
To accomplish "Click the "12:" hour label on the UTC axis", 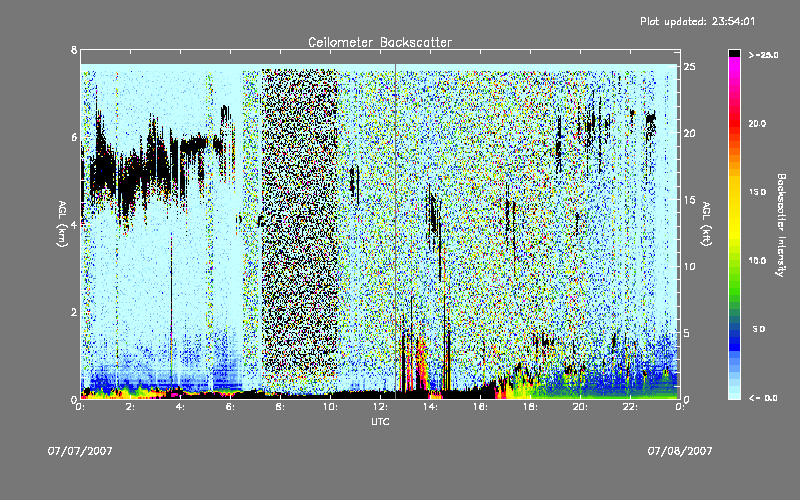I will 380,407.
